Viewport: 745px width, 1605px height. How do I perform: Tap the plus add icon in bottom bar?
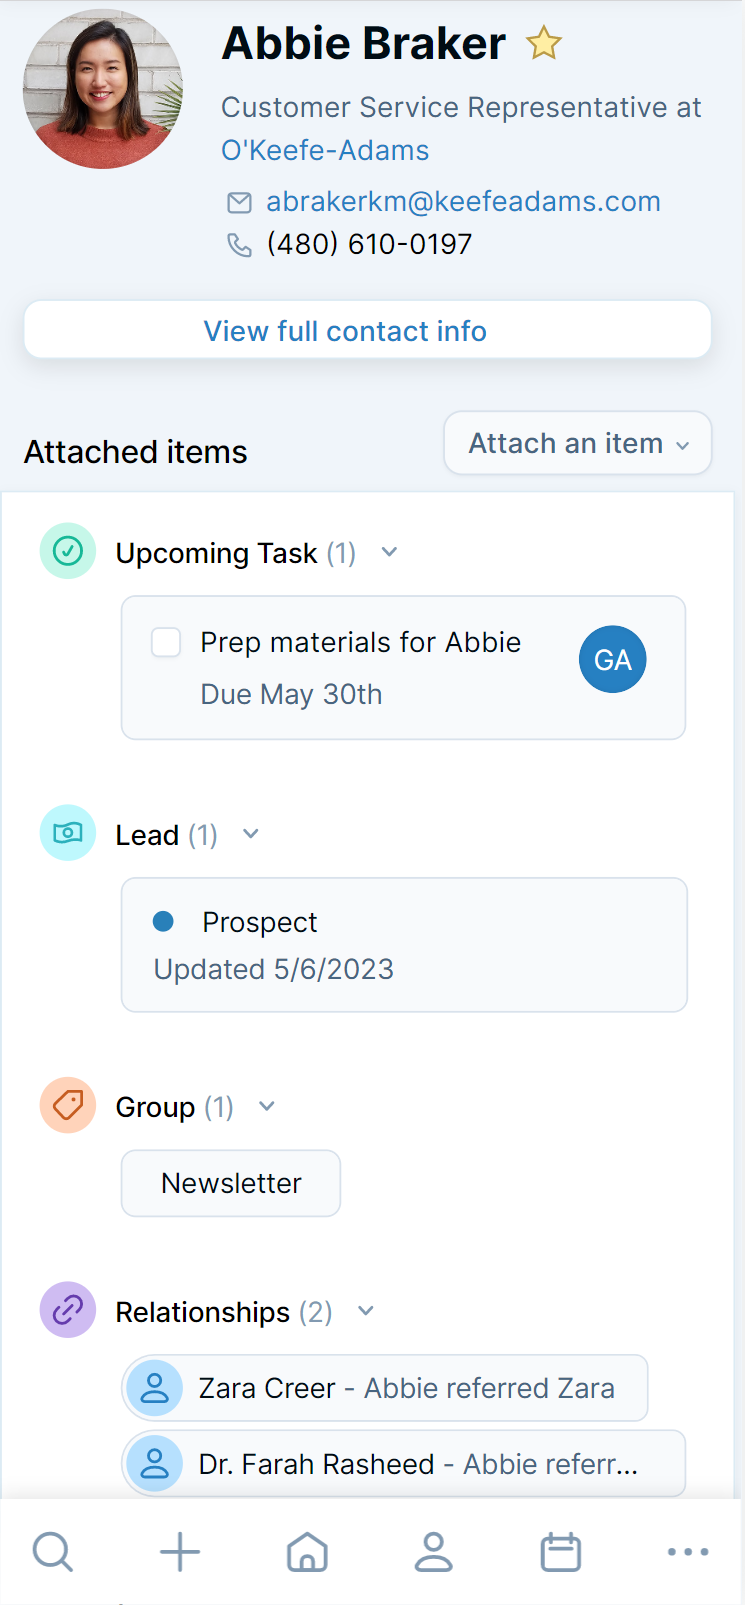click(x=180, y=1552)
